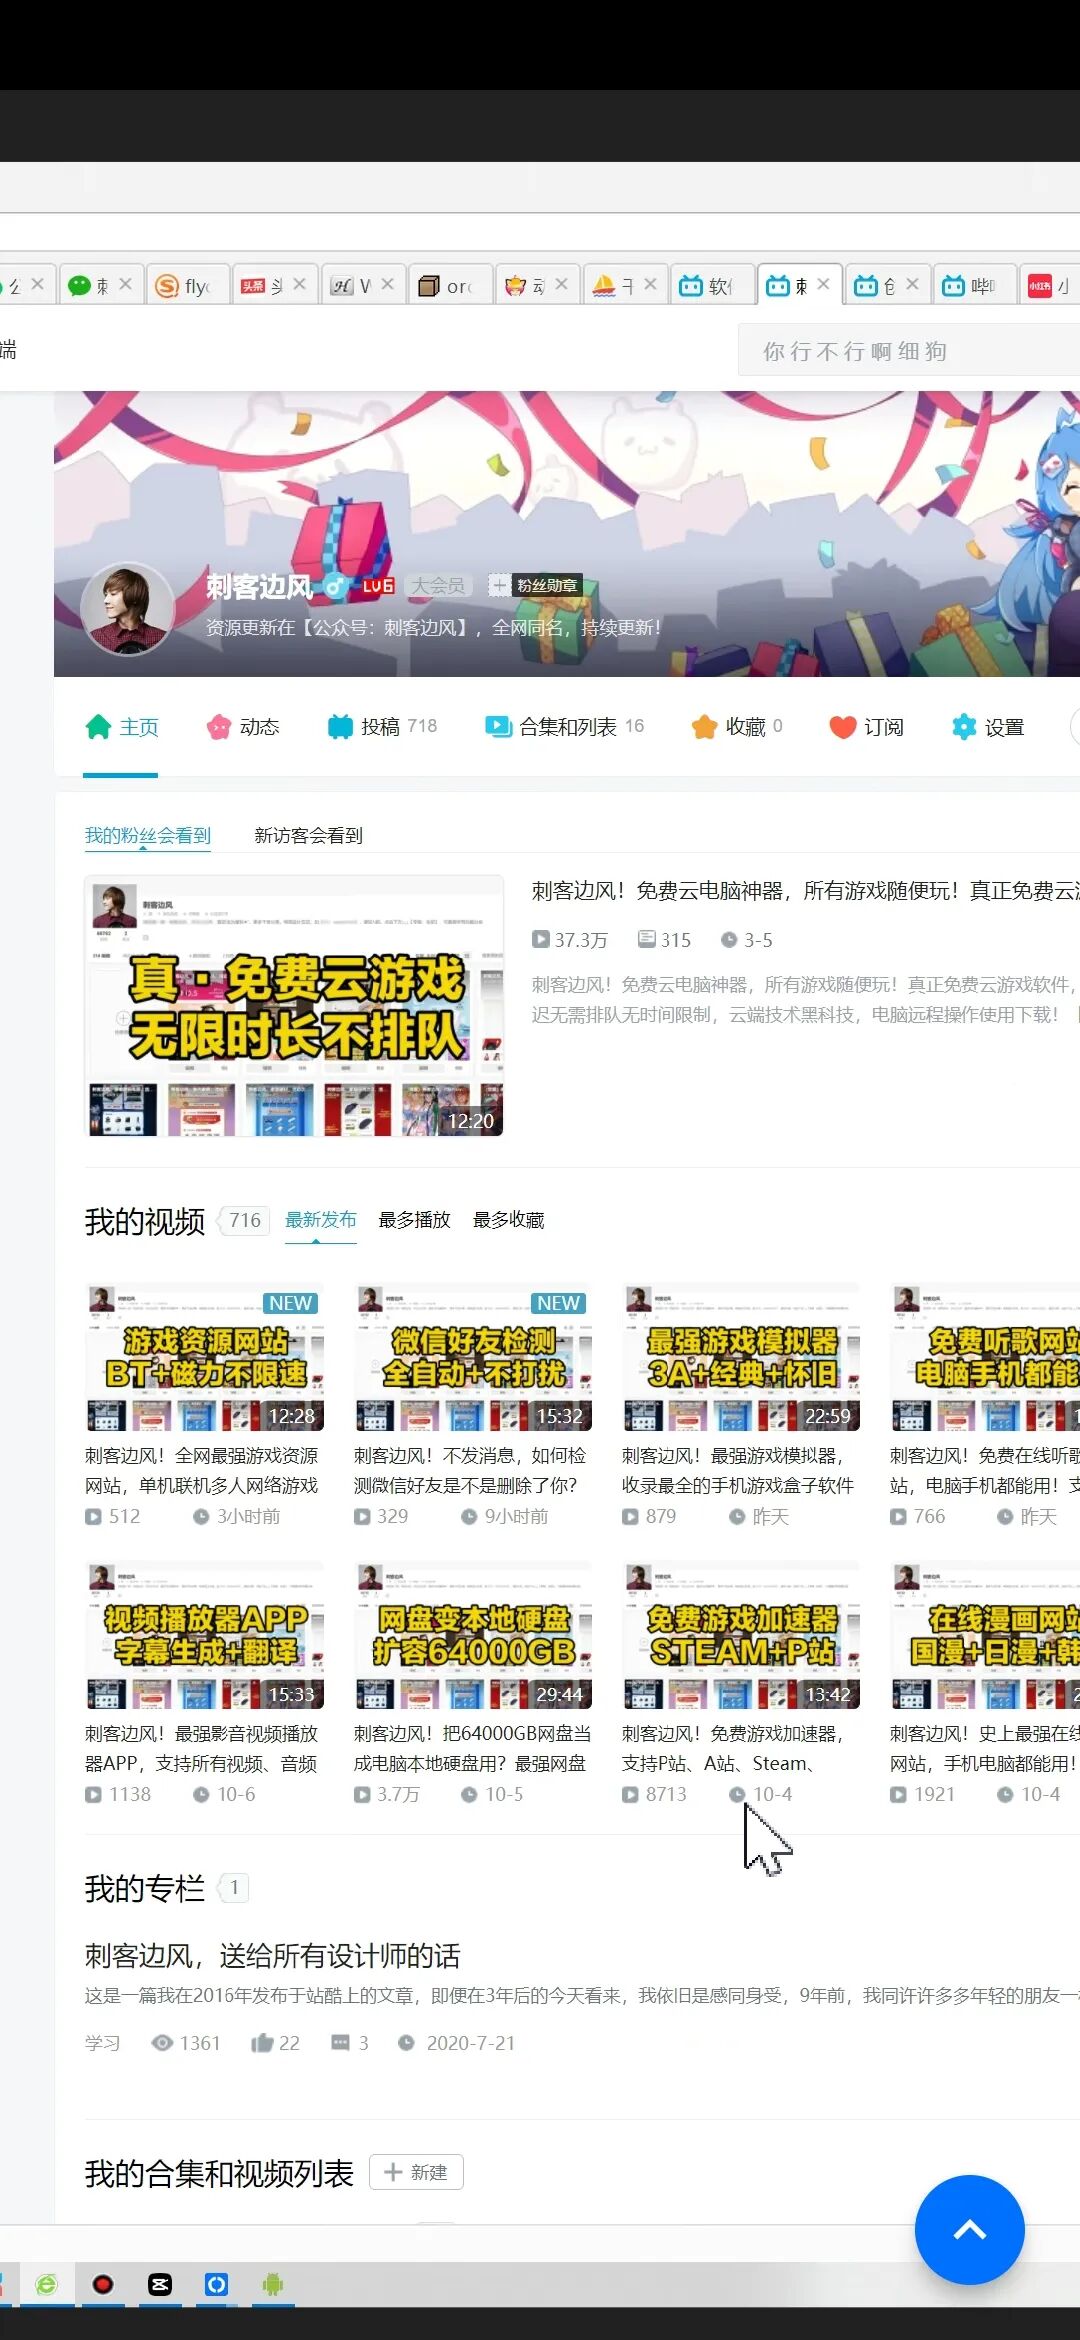Open the red record taskbar icon
This screenshot has width=1080, height=2340.
coord(103,2285)
